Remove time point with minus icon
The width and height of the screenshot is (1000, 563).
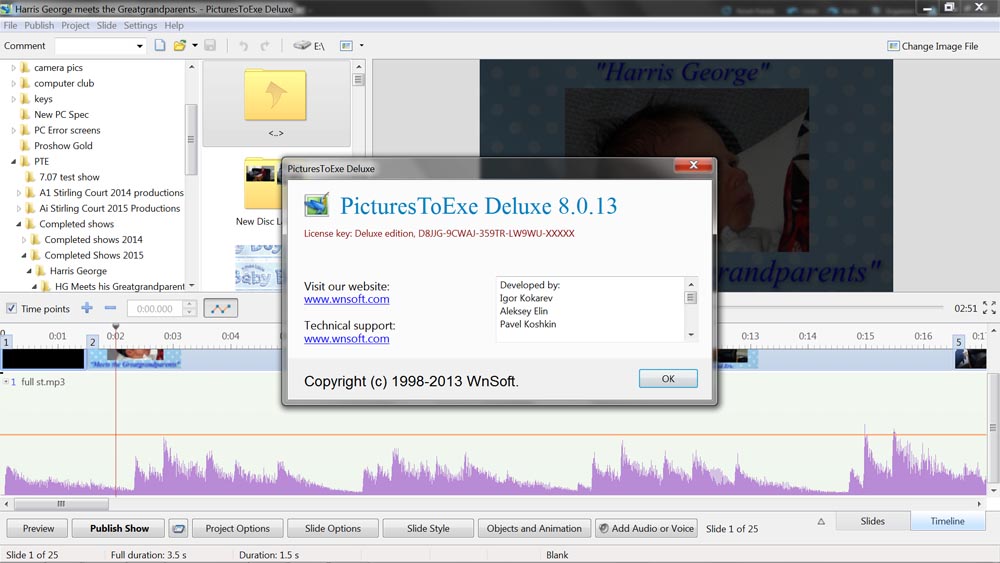tap(110, 308)
